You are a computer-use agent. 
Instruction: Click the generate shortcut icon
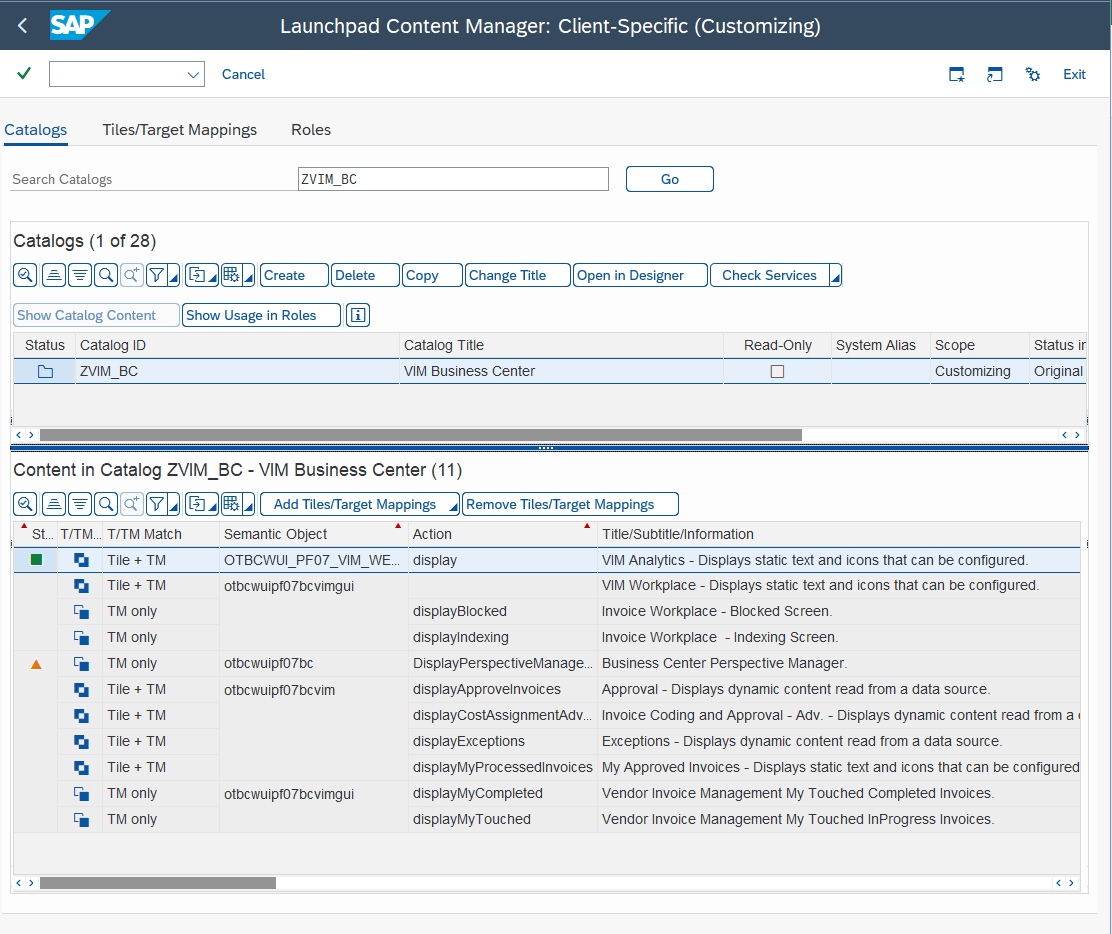pos(995,74)
